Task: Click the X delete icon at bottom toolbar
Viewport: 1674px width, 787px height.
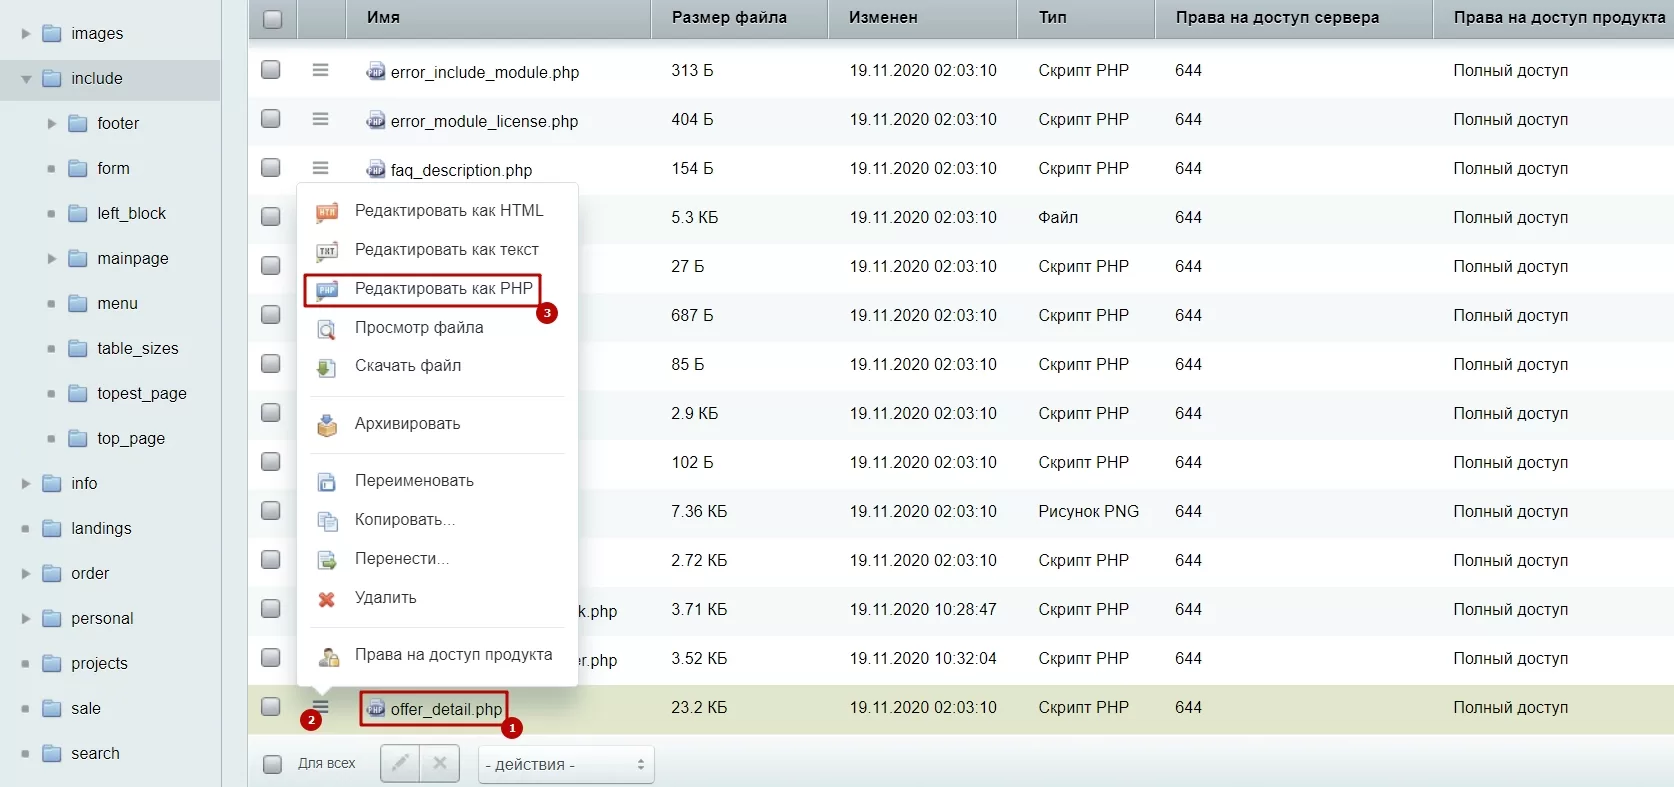Action: [439, 763]
